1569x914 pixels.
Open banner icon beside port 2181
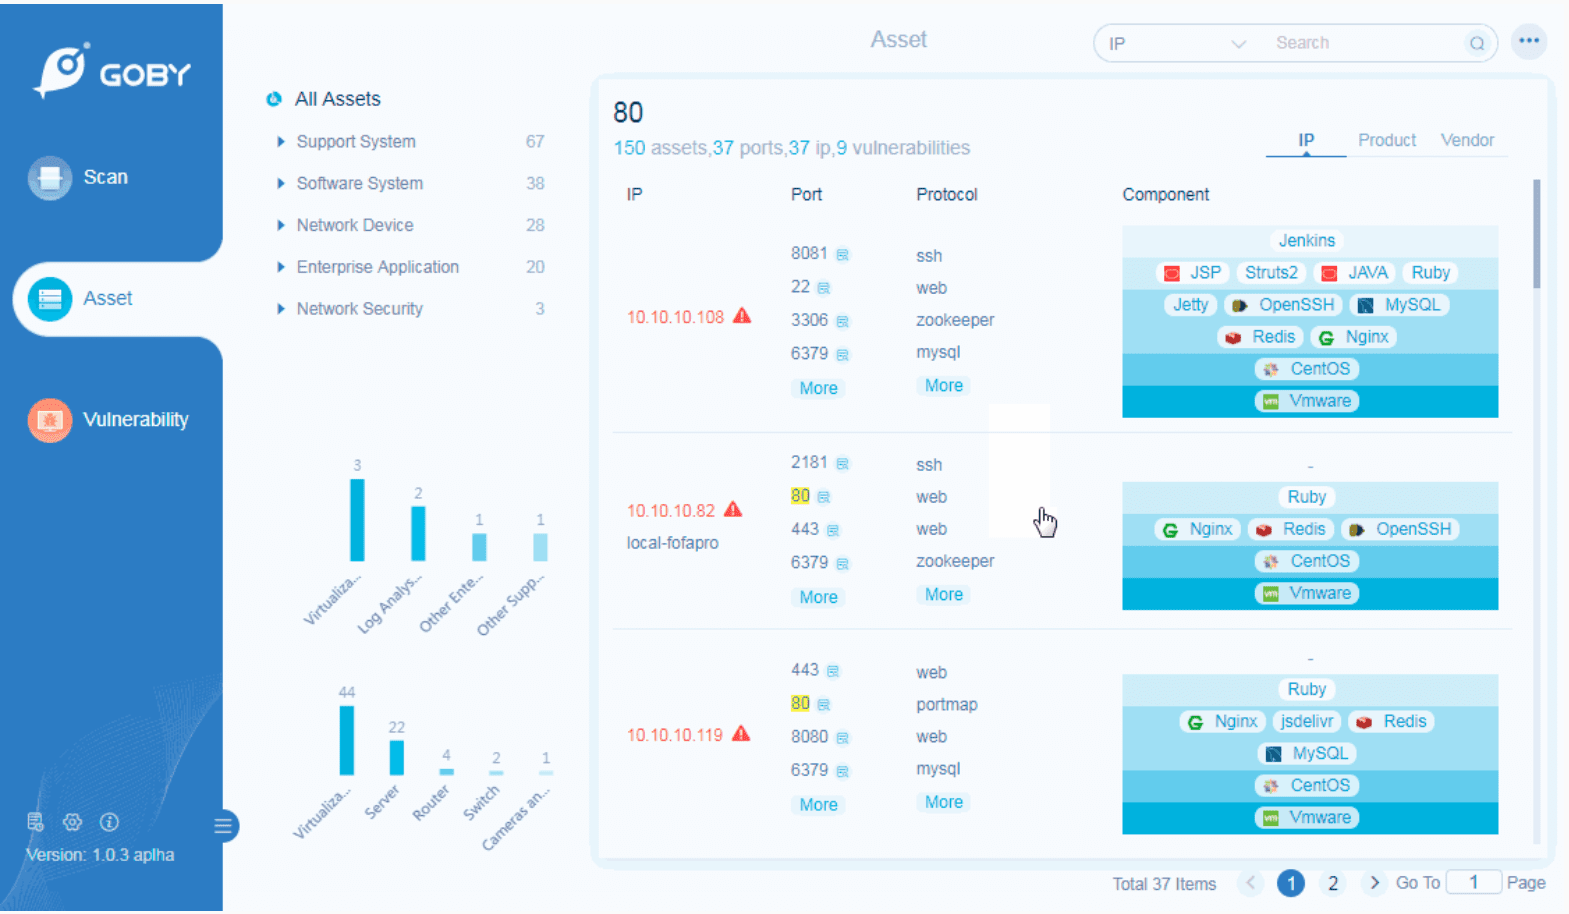(x=843, y=464)
